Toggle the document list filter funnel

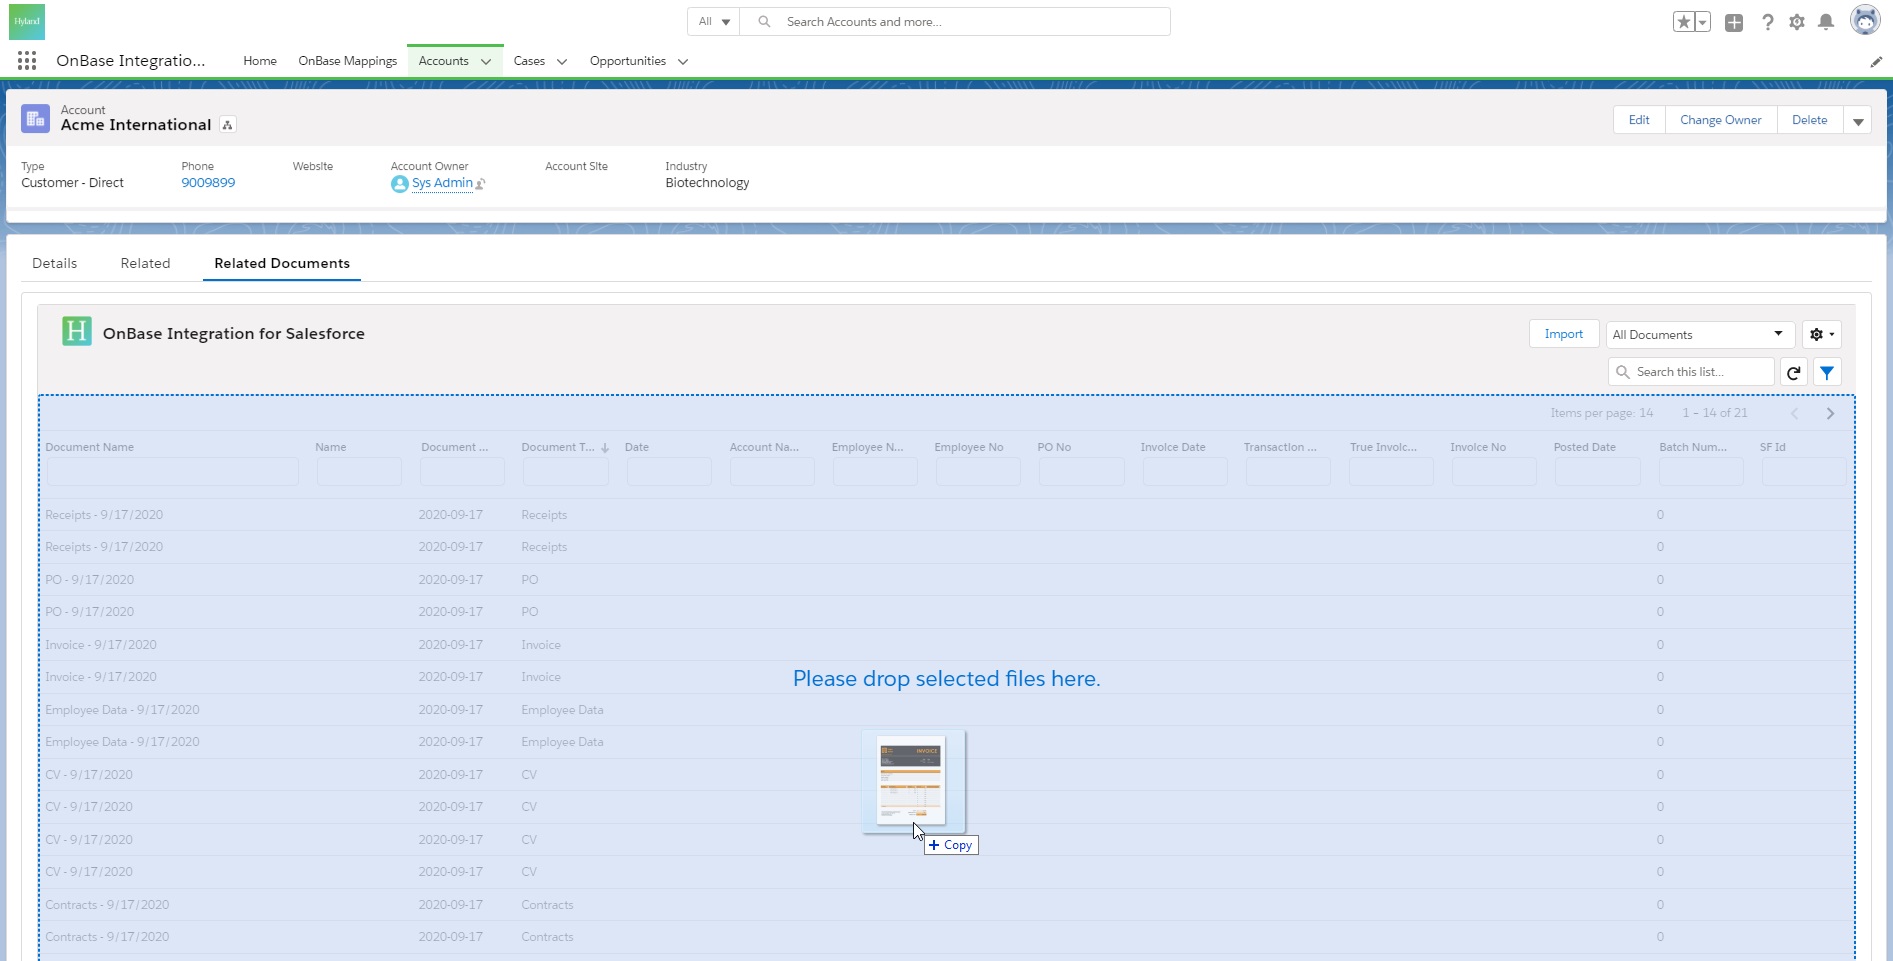point(1827,372)
